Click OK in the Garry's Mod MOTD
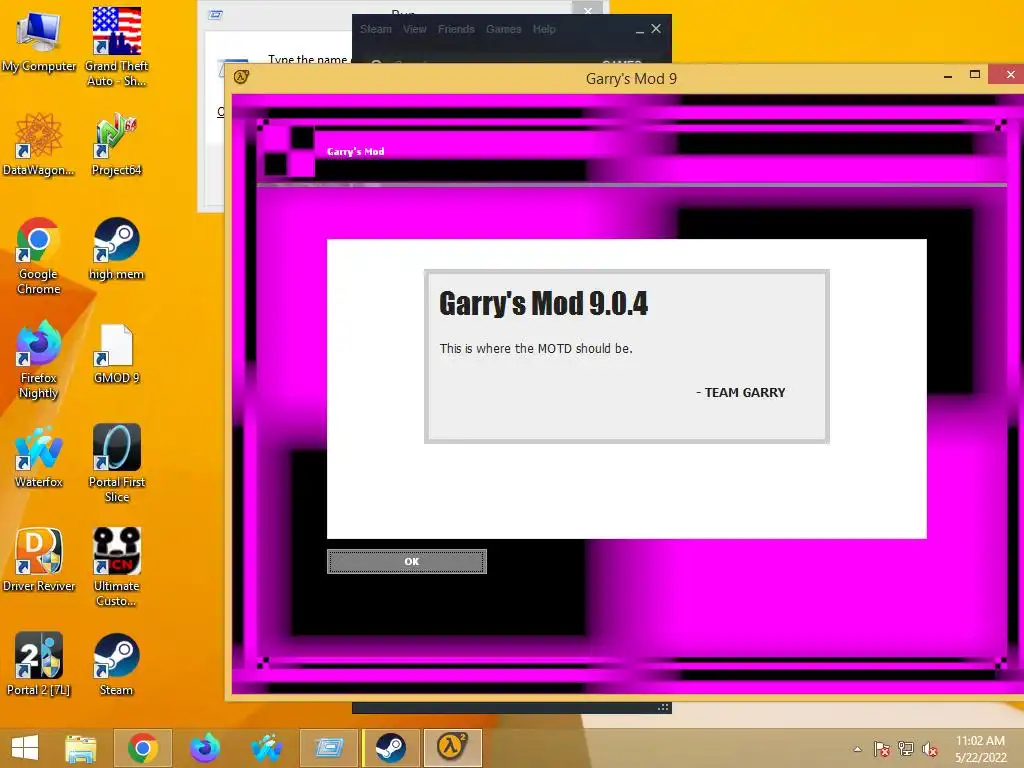 click(407, 562)
